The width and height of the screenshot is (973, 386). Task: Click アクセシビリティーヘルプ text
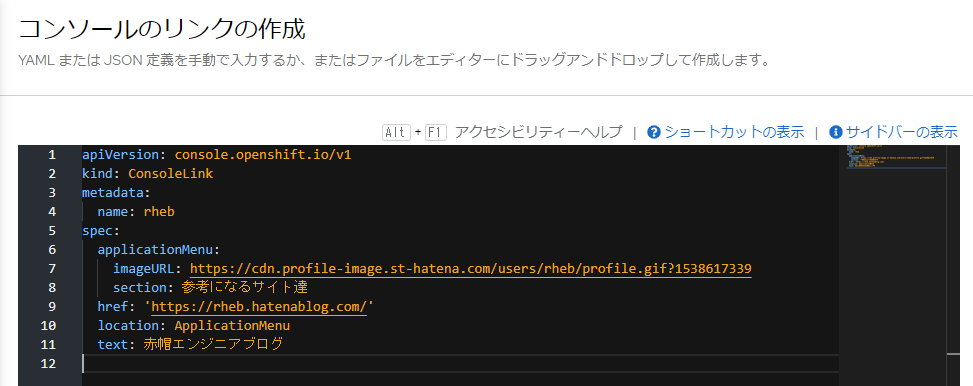click(x=538, y=132)
